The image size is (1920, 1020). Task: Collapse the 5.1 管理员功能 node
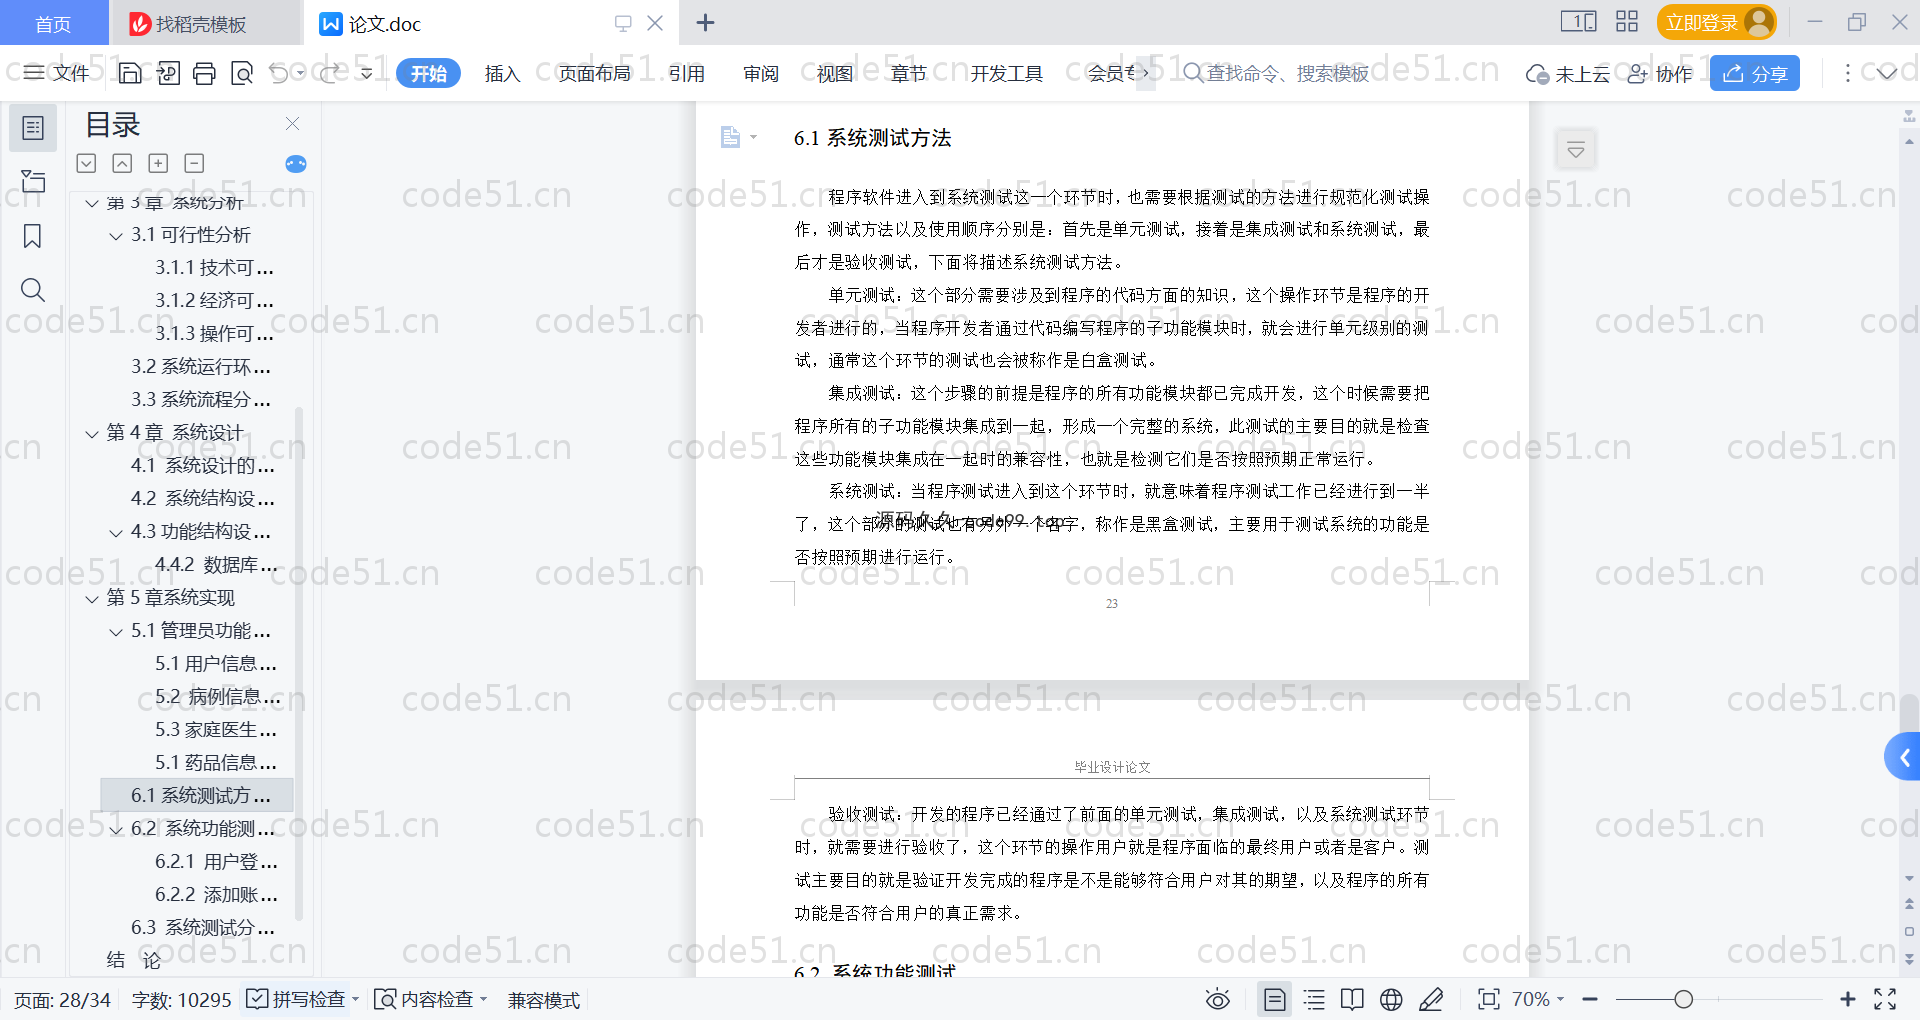click(x=116, y=632)
